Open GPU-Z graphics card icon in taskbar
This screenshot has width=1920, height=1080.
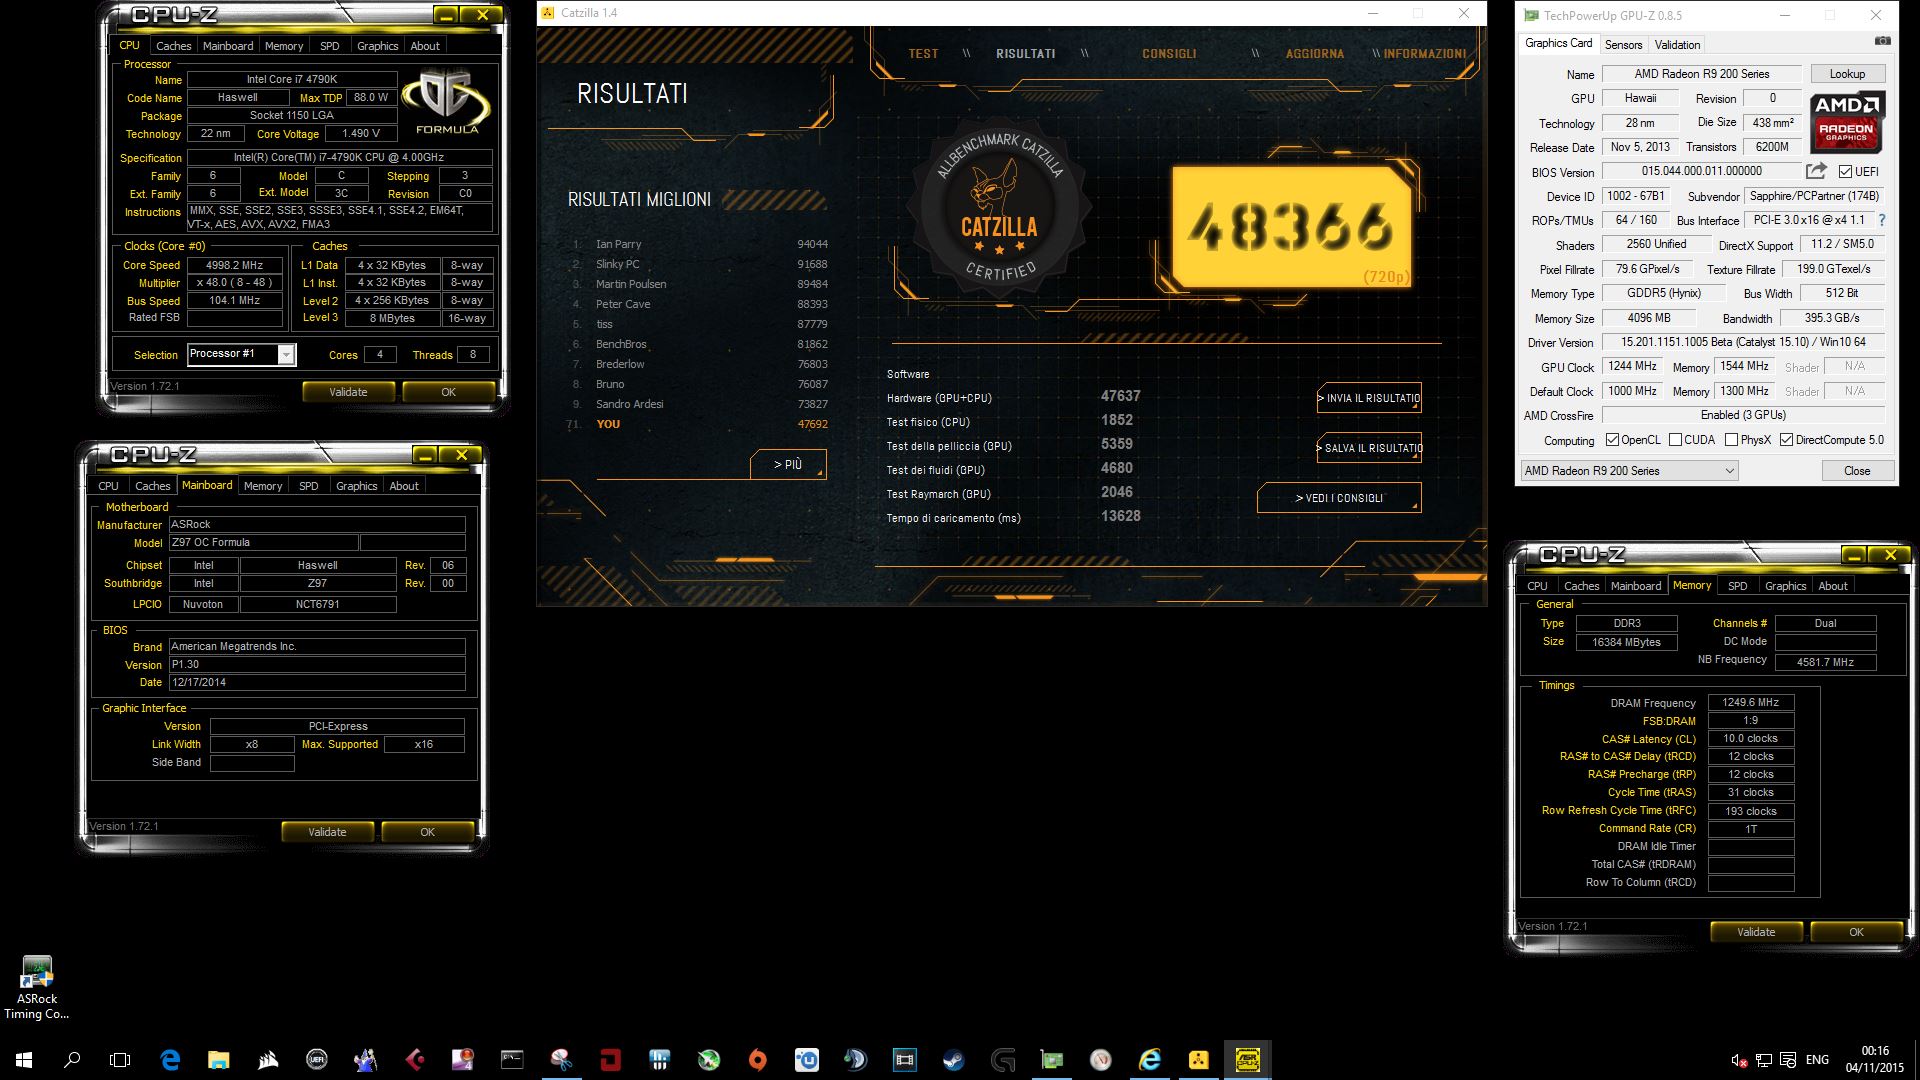1052,1060
